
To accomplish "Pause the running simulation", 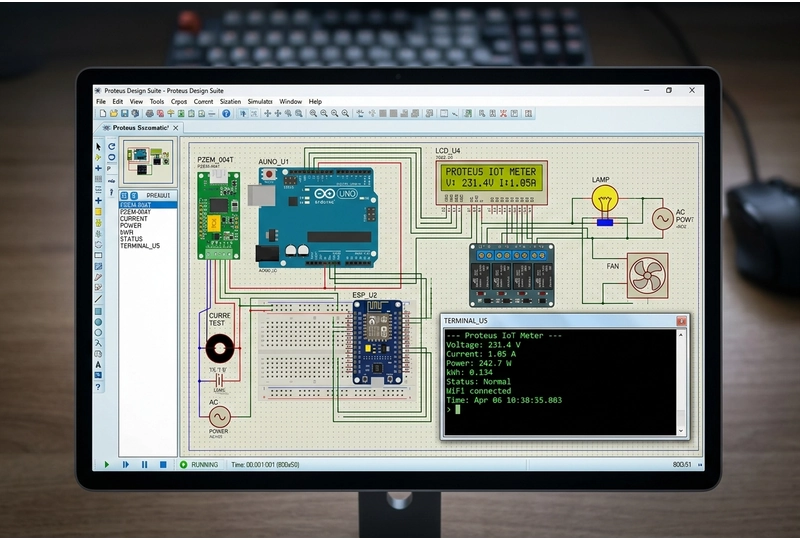I will pos(144,464).
